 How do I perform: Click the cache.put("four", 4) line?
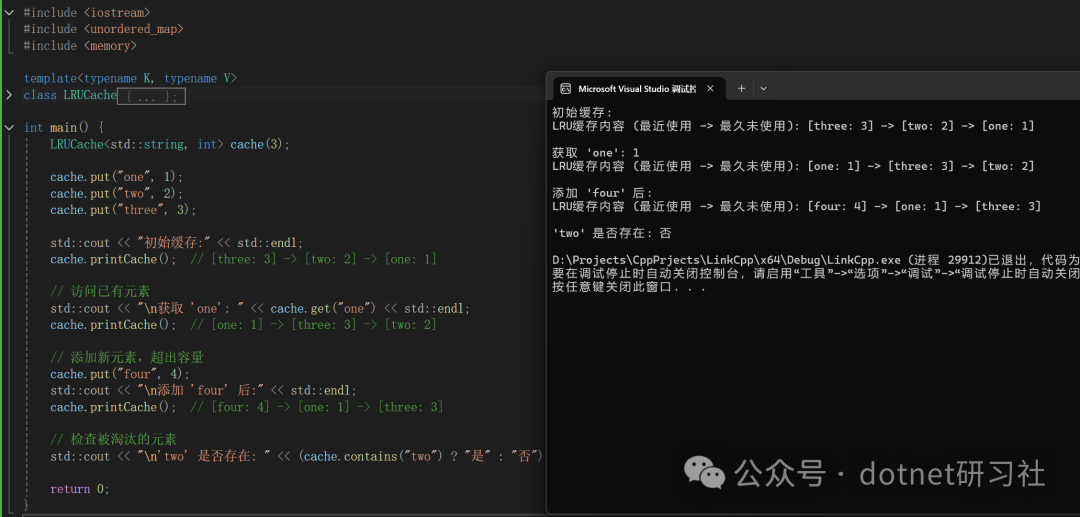tap(120, 374)
